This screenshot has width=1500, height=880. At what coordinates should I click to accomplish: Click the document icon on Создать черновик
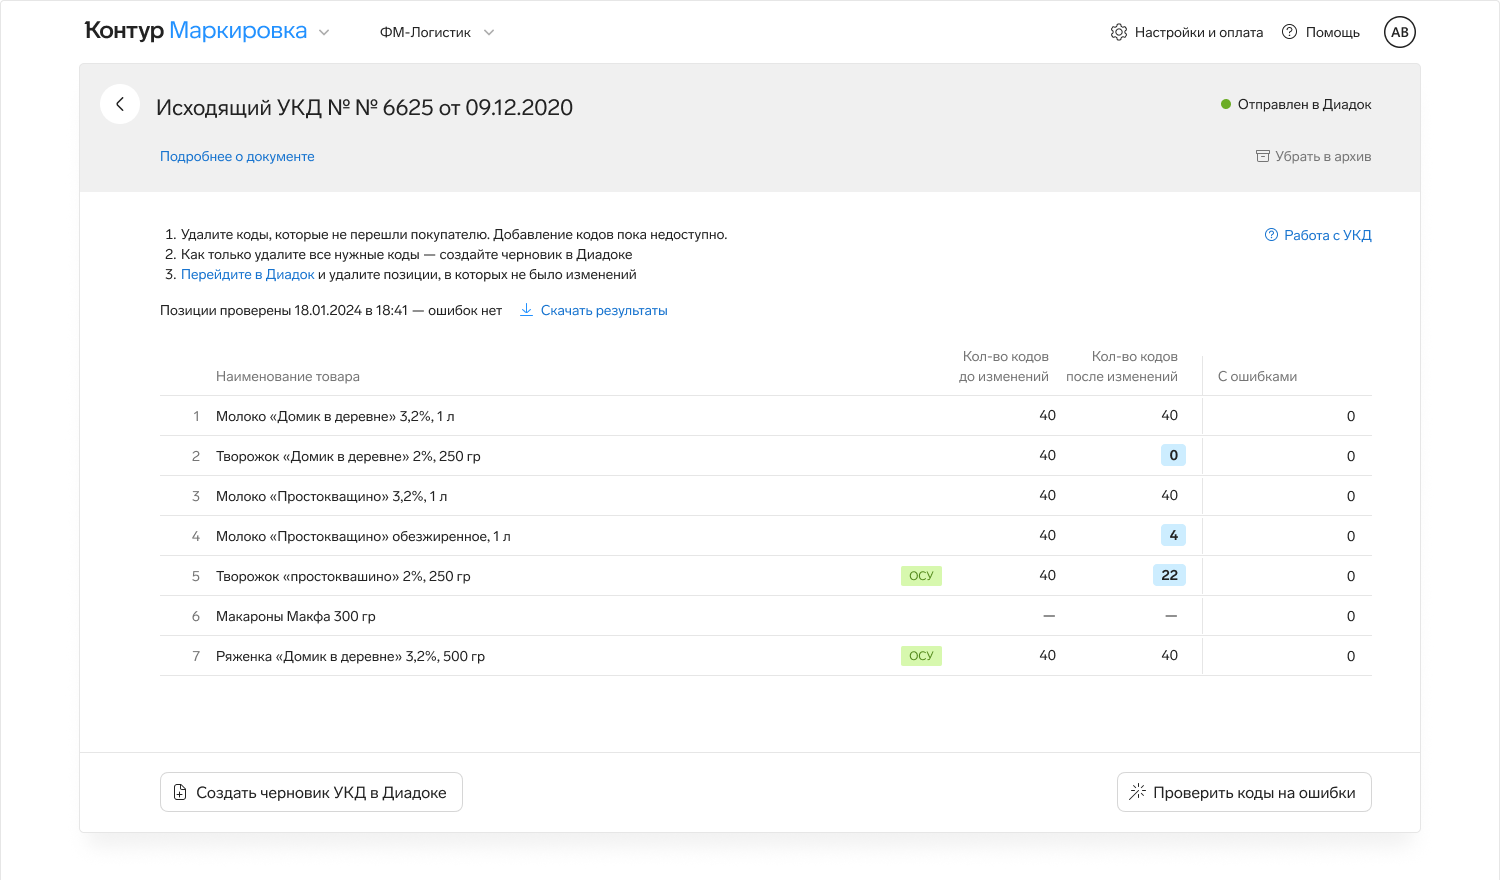coord(180,792)
